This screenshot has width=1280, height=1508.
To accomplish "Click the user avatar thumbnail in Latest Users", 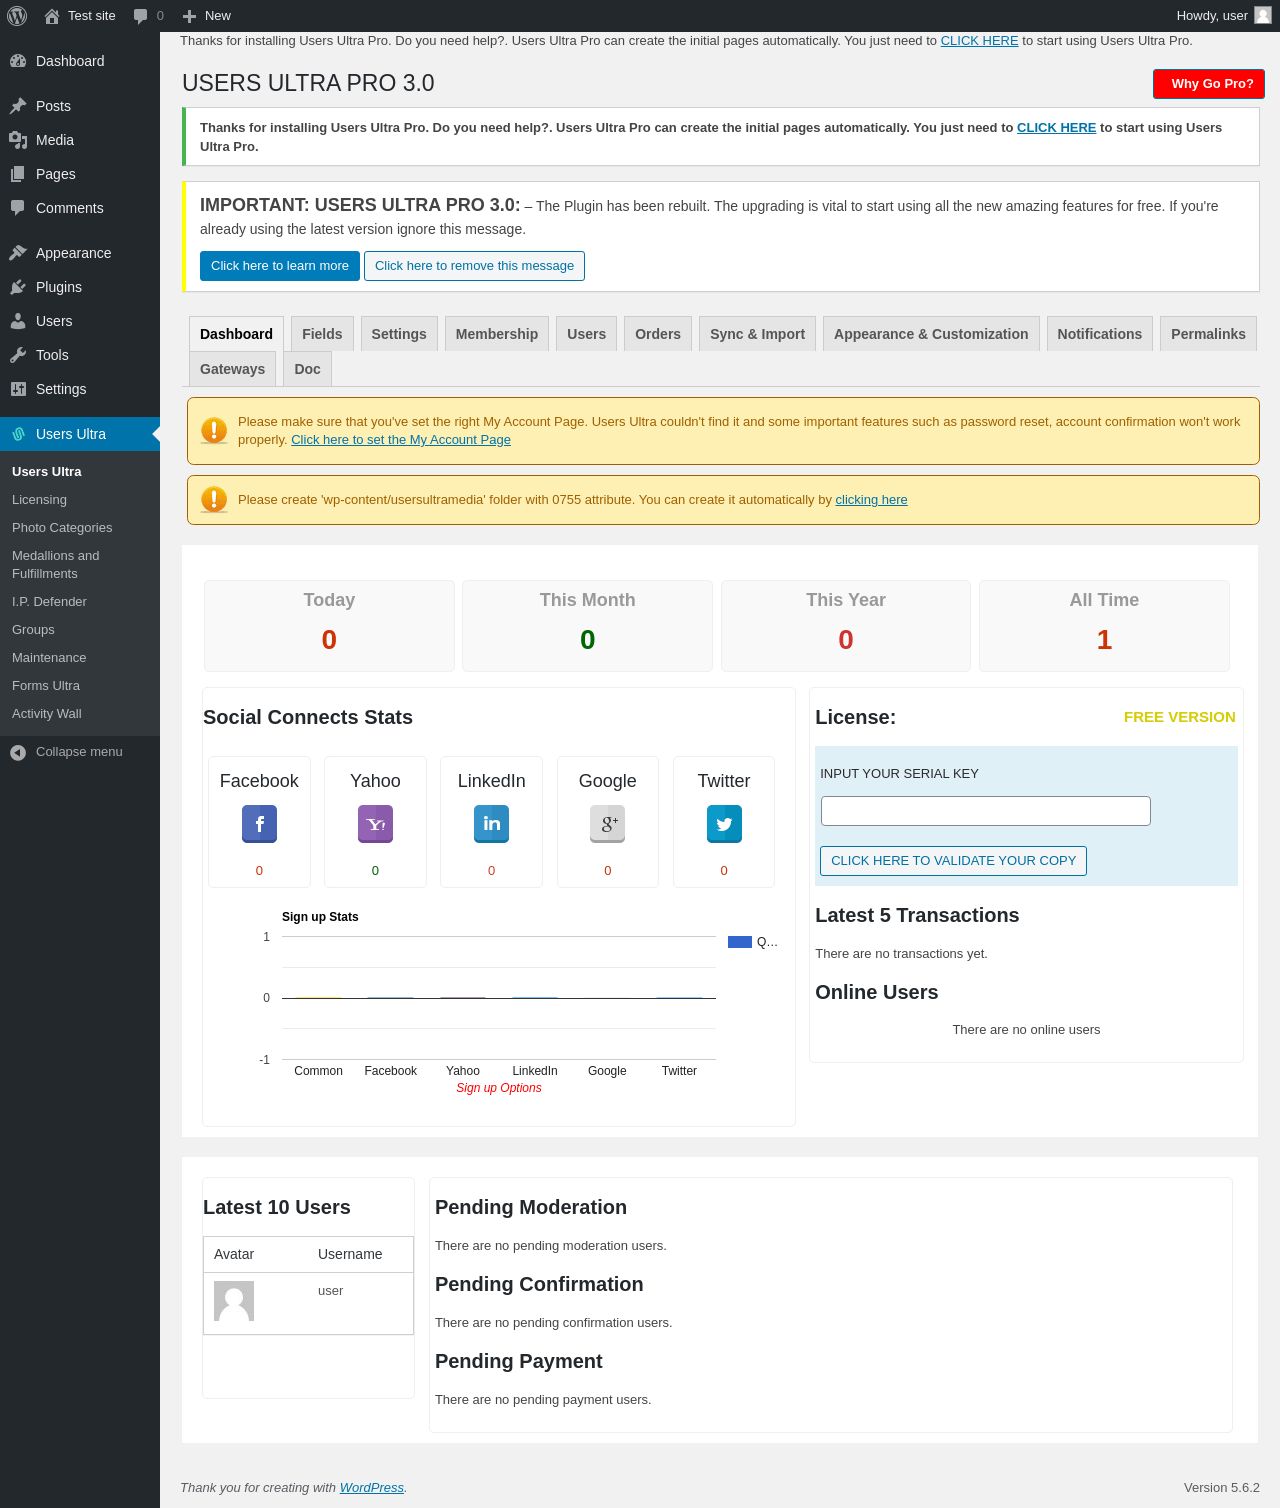I will [234, 1301].
